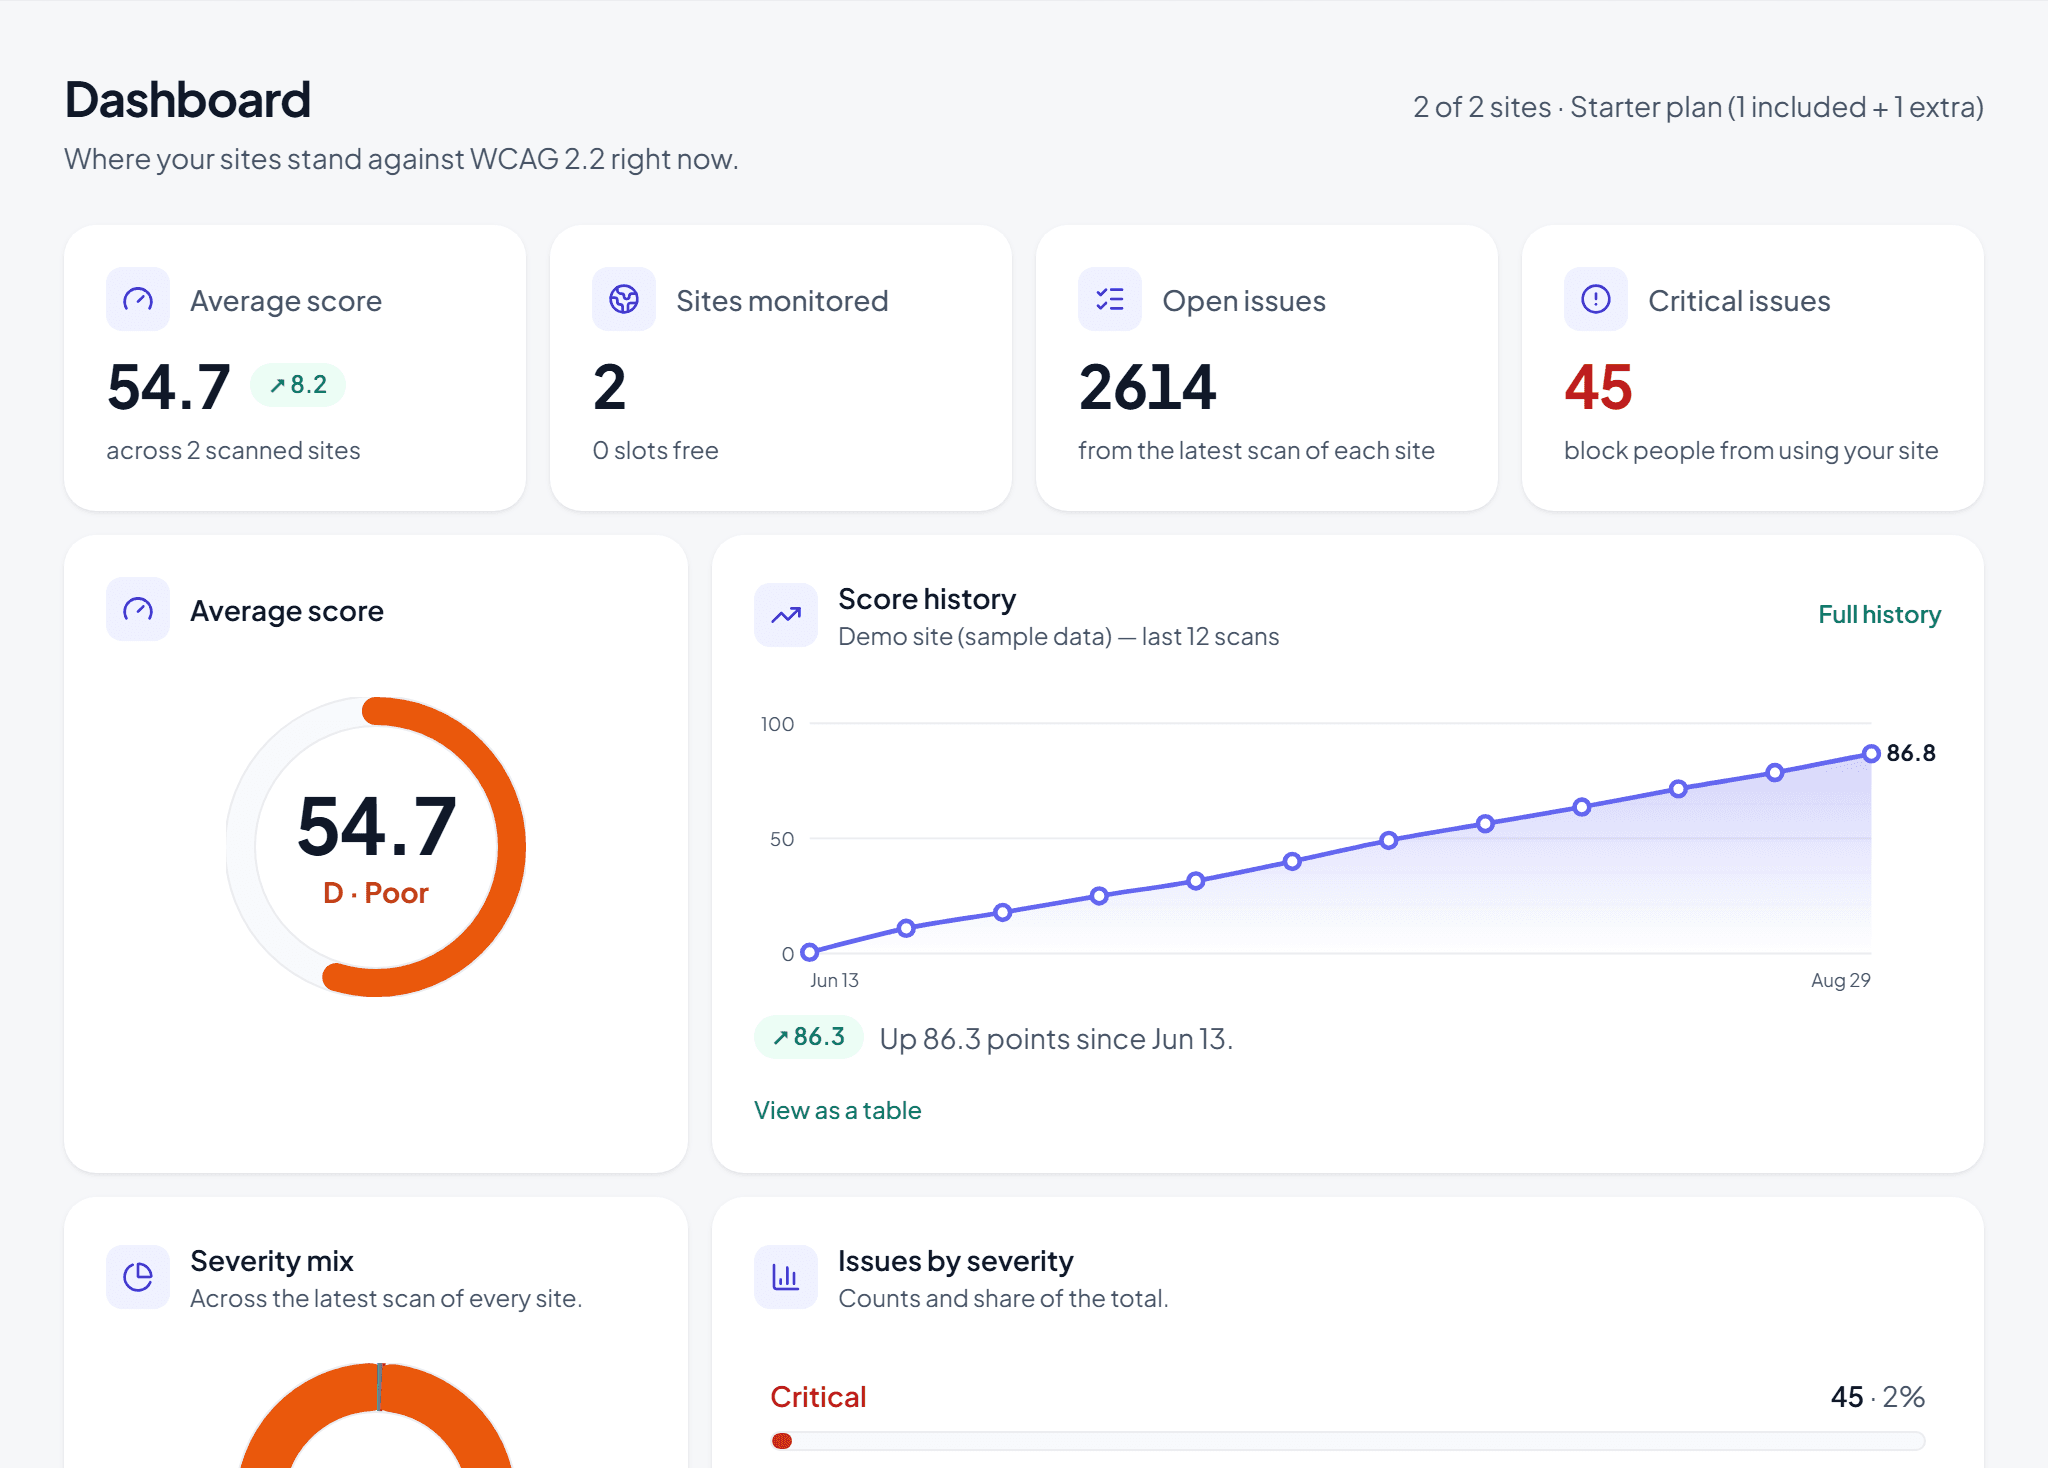2048x1468 pixels.
Task: Click the up-arrow 86.3 trend badge
Action: (x=809, y=1037)
